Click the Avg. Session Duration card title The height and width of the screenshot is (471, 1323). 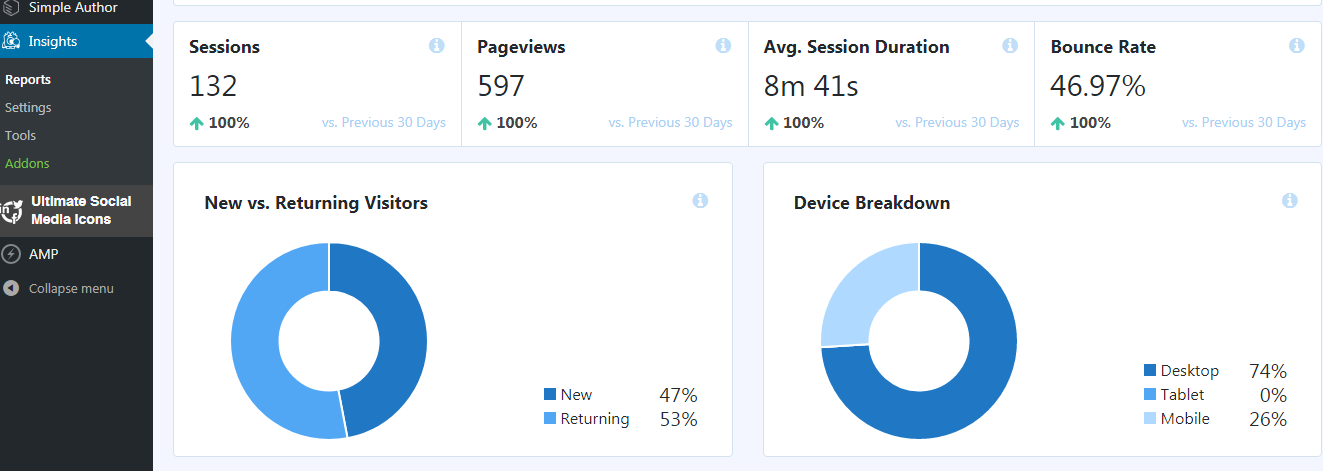[x=857, y=47]
